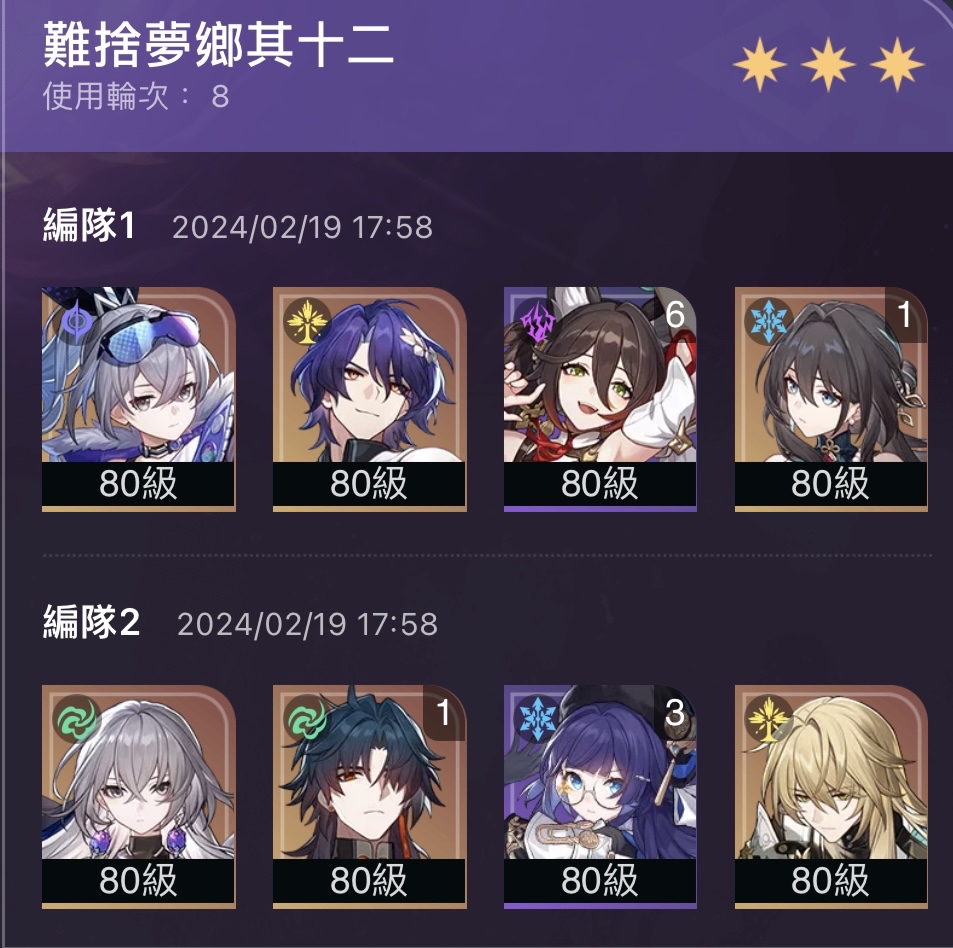Click the Wind element icon on Bronya
Screen dimensions: 953x948
coord(77,718)
